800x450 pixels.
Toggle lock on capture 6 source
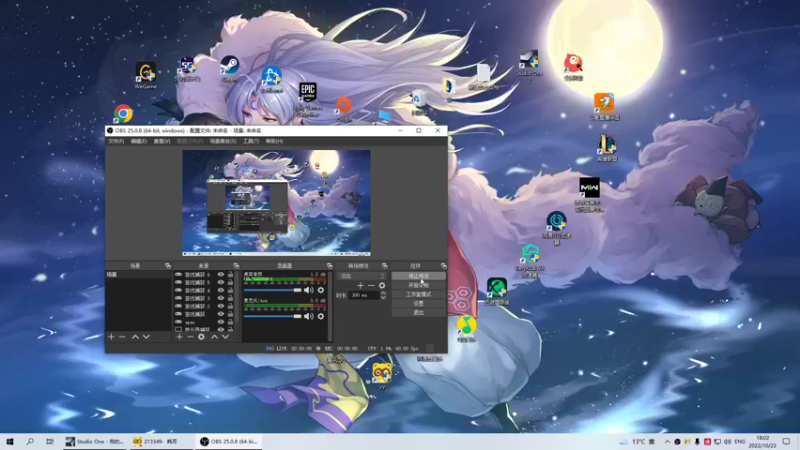click(230, 274)
